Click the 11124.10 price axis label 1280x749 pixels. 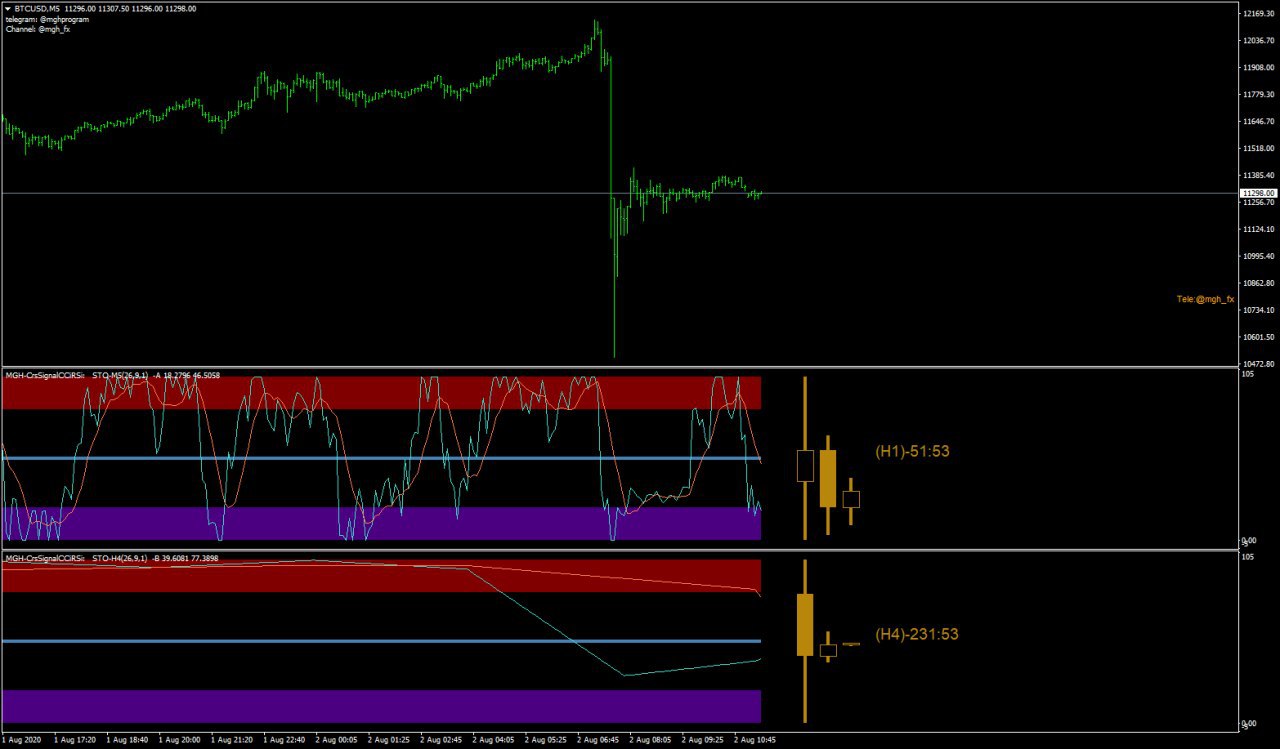pyautogui.click(x=1257, y=230)
